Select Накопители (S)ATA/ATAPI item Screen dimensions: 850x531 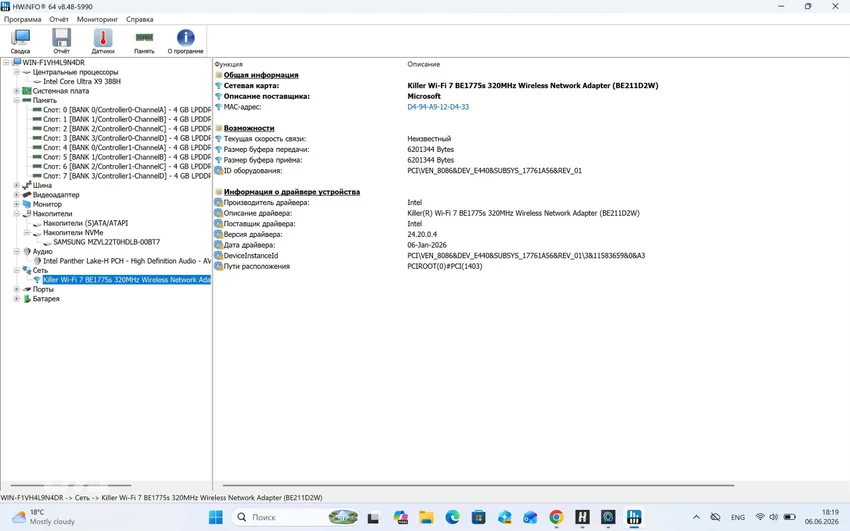click(x=86, y=223)
